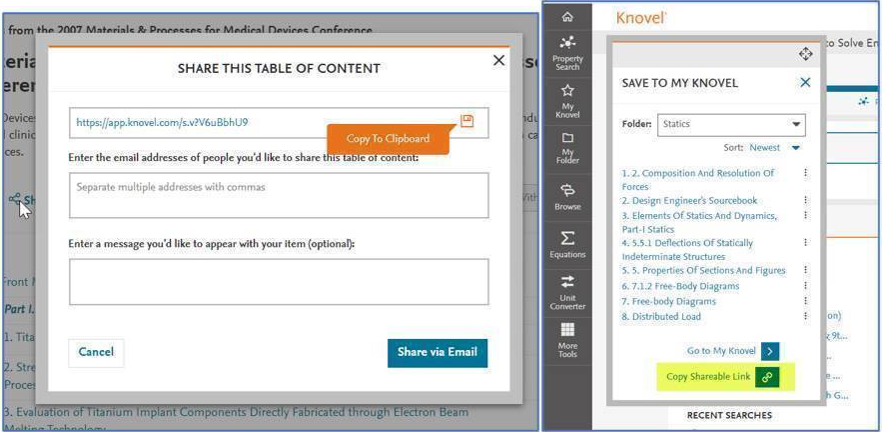Screen dimensions: 882x432
Task: Go to Knovel home icon
Action: point(567,16)
